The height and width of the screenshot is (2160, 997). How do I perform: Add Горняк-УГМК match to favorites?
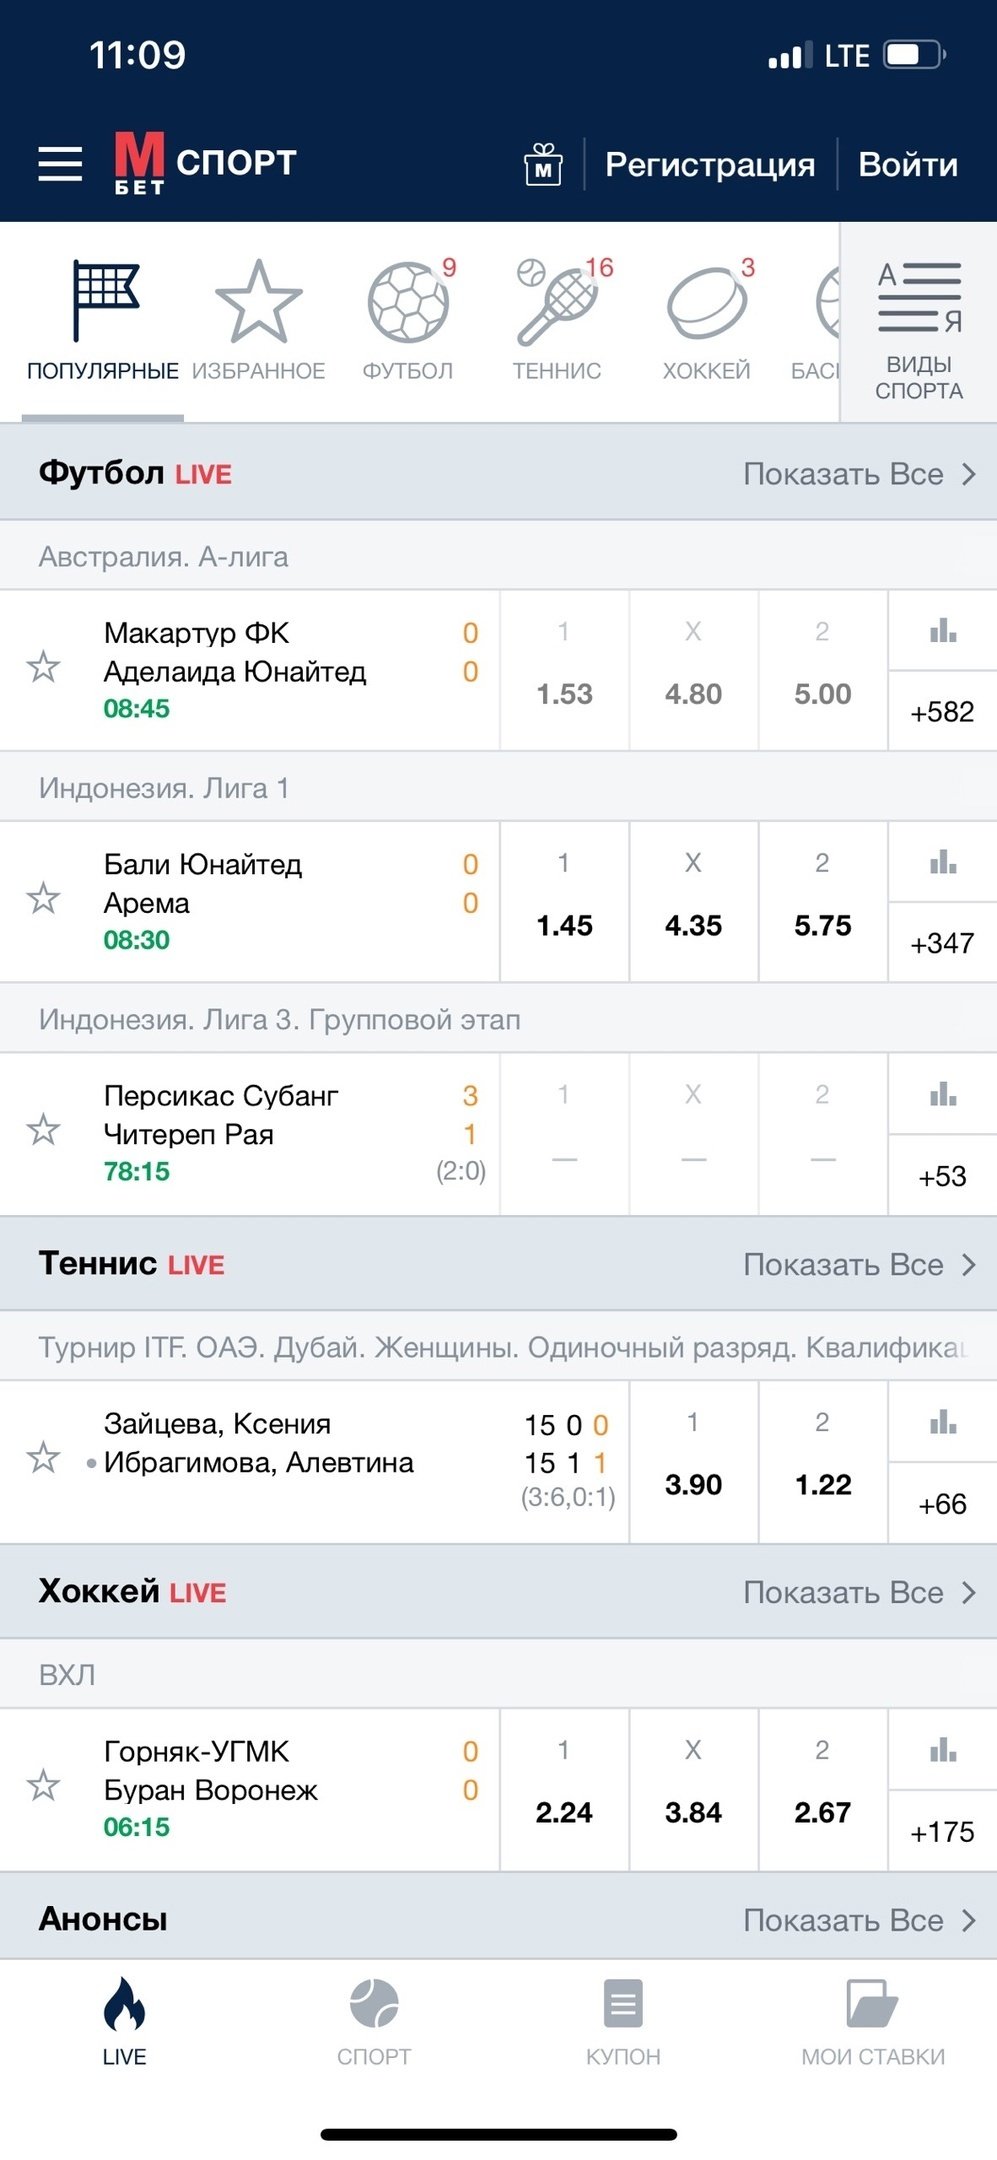tap(43, 1785)
